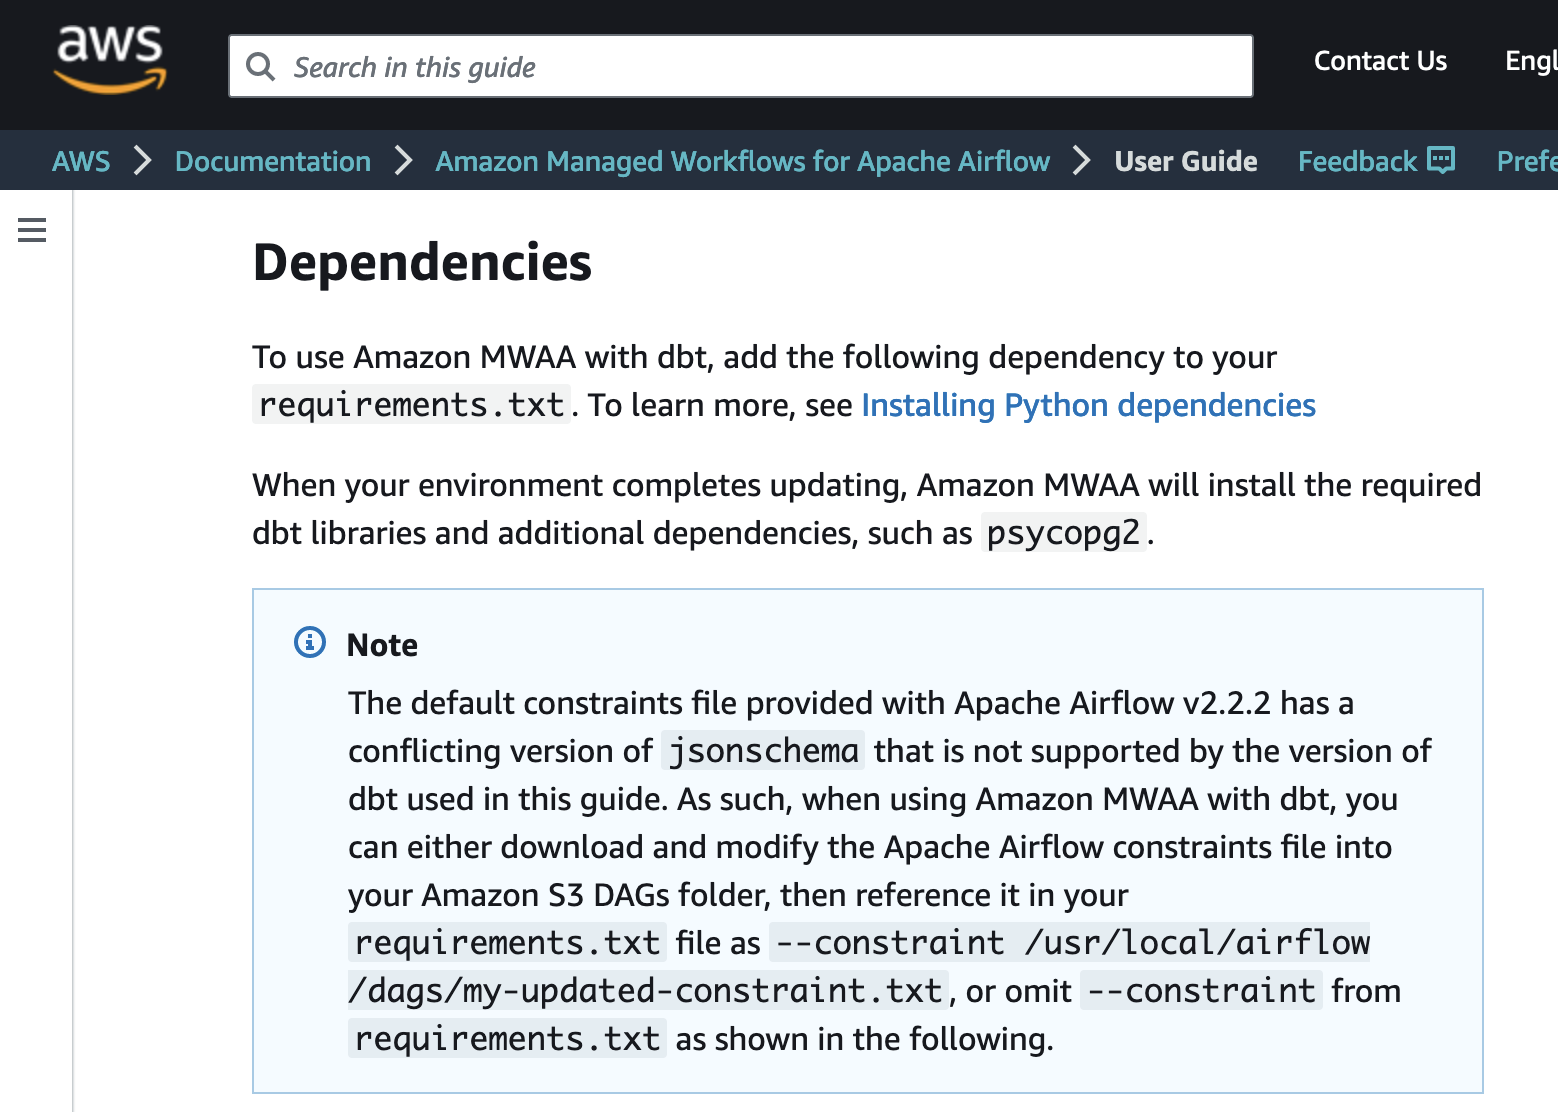Open Amazon Managed Workflows for Apache Airflow breadcrumb

click(x=742, y=161)
